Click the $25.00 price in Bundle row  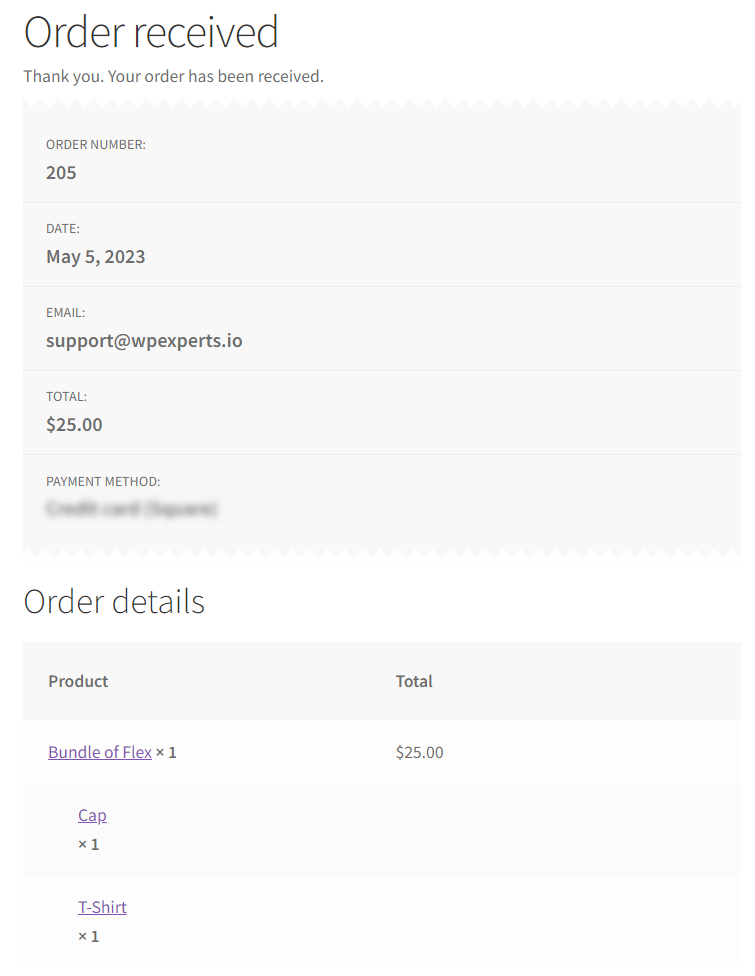click(420, 752)
